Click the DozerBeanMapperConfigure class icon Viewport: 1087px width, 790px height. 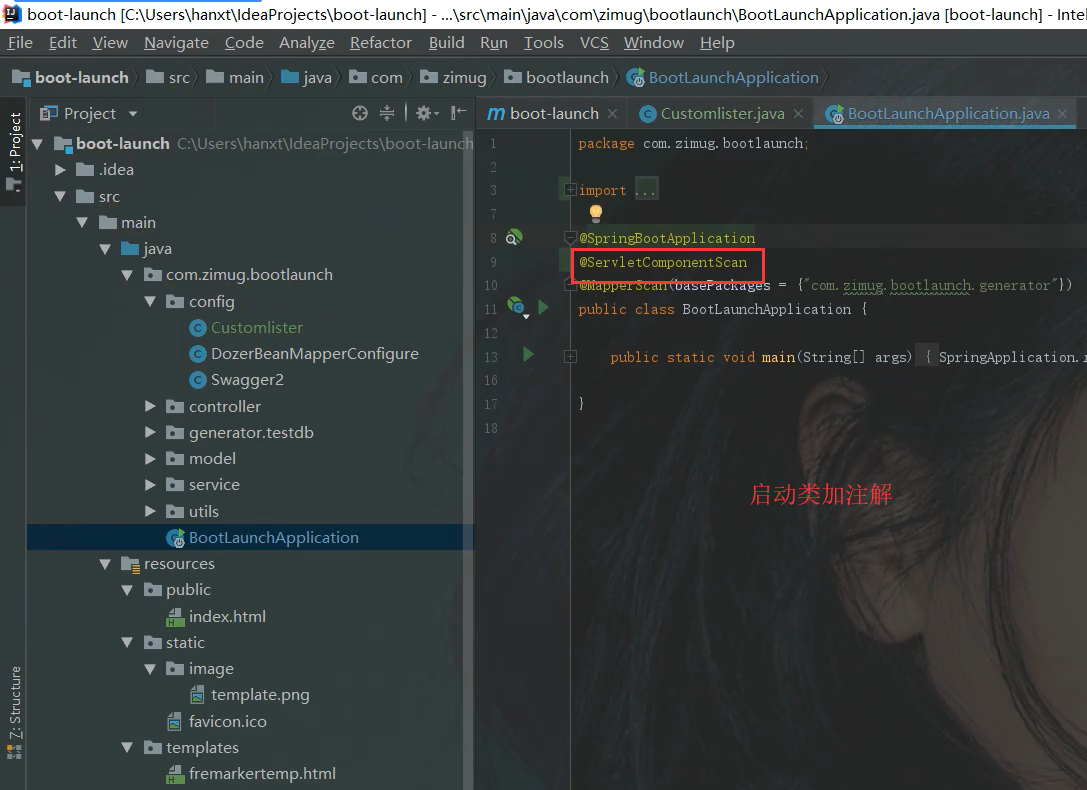point(198,354)
